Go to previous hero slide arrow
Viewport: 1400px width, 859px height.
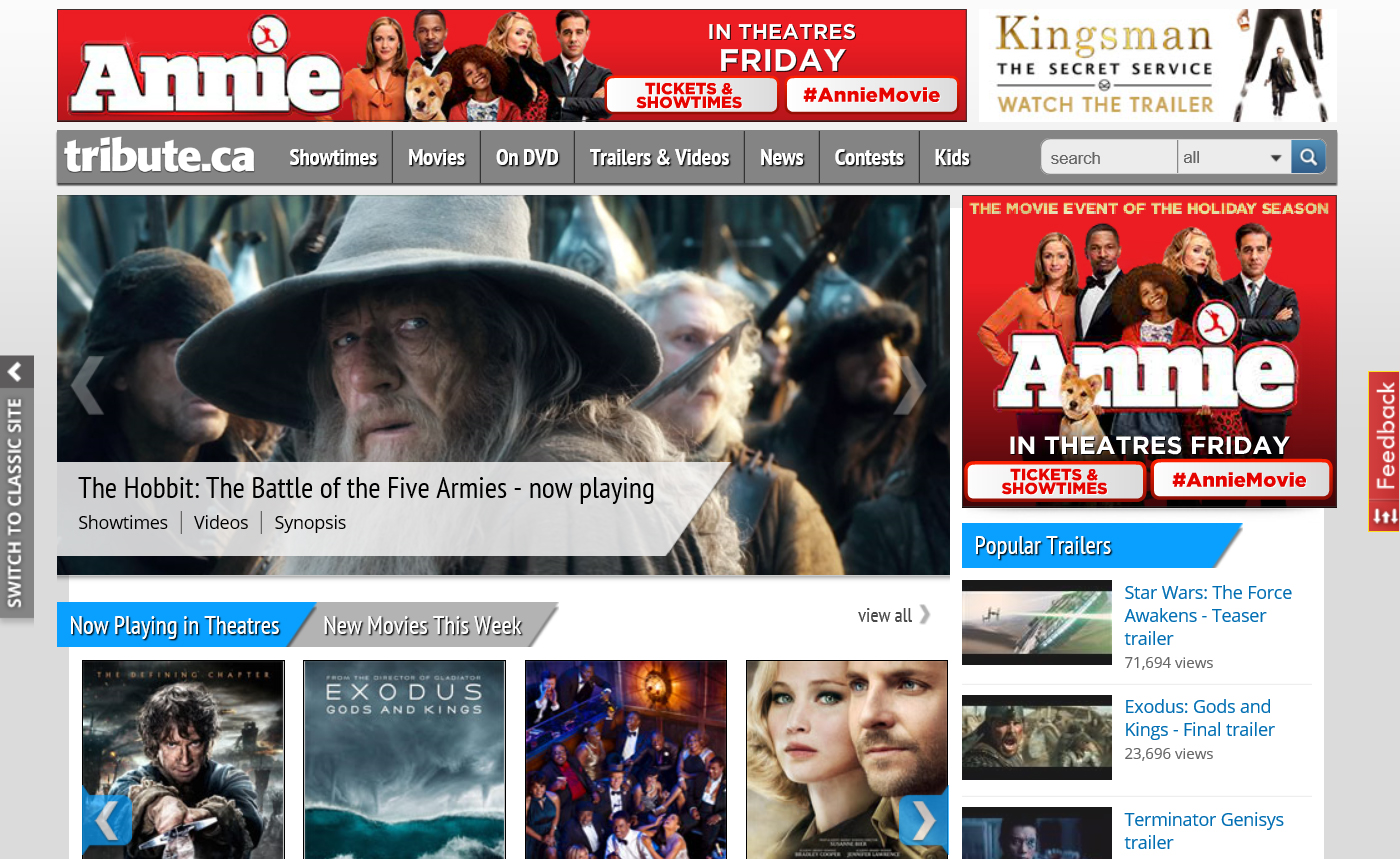87,385
